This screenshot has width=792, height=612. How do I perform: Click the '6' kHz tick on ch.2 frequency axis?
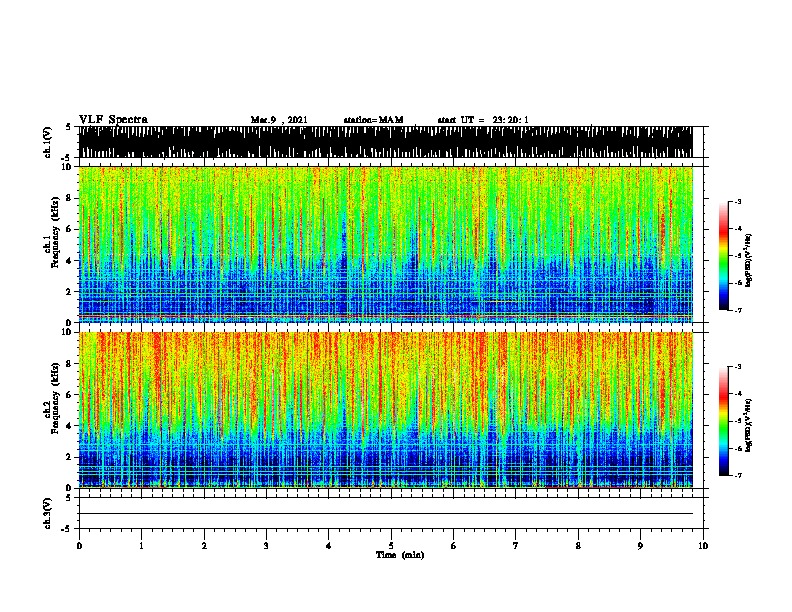coord(70,394)
